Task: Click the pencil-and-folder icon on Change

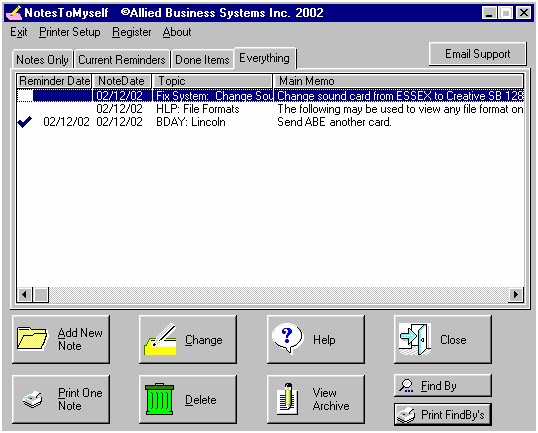Action: click(x=160, y=339)
